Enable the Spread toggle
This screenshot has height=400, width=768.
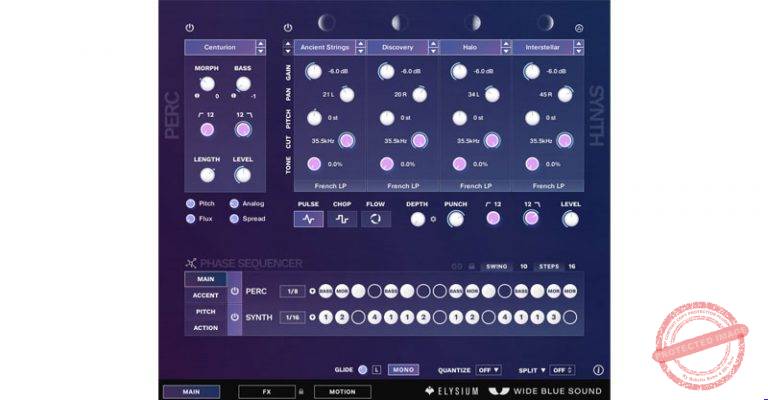tap(234, 219)
